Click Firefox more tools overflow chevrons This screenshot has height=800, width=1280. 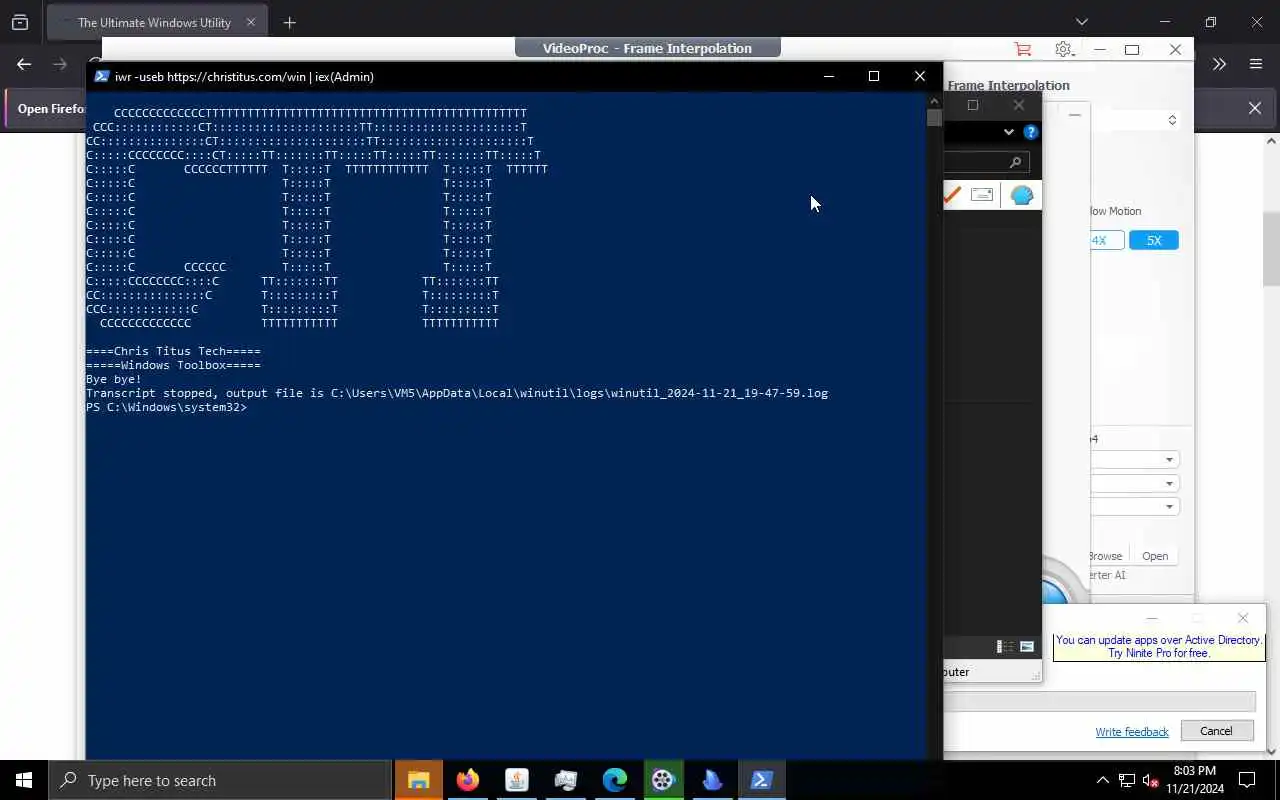[1219, 64]
